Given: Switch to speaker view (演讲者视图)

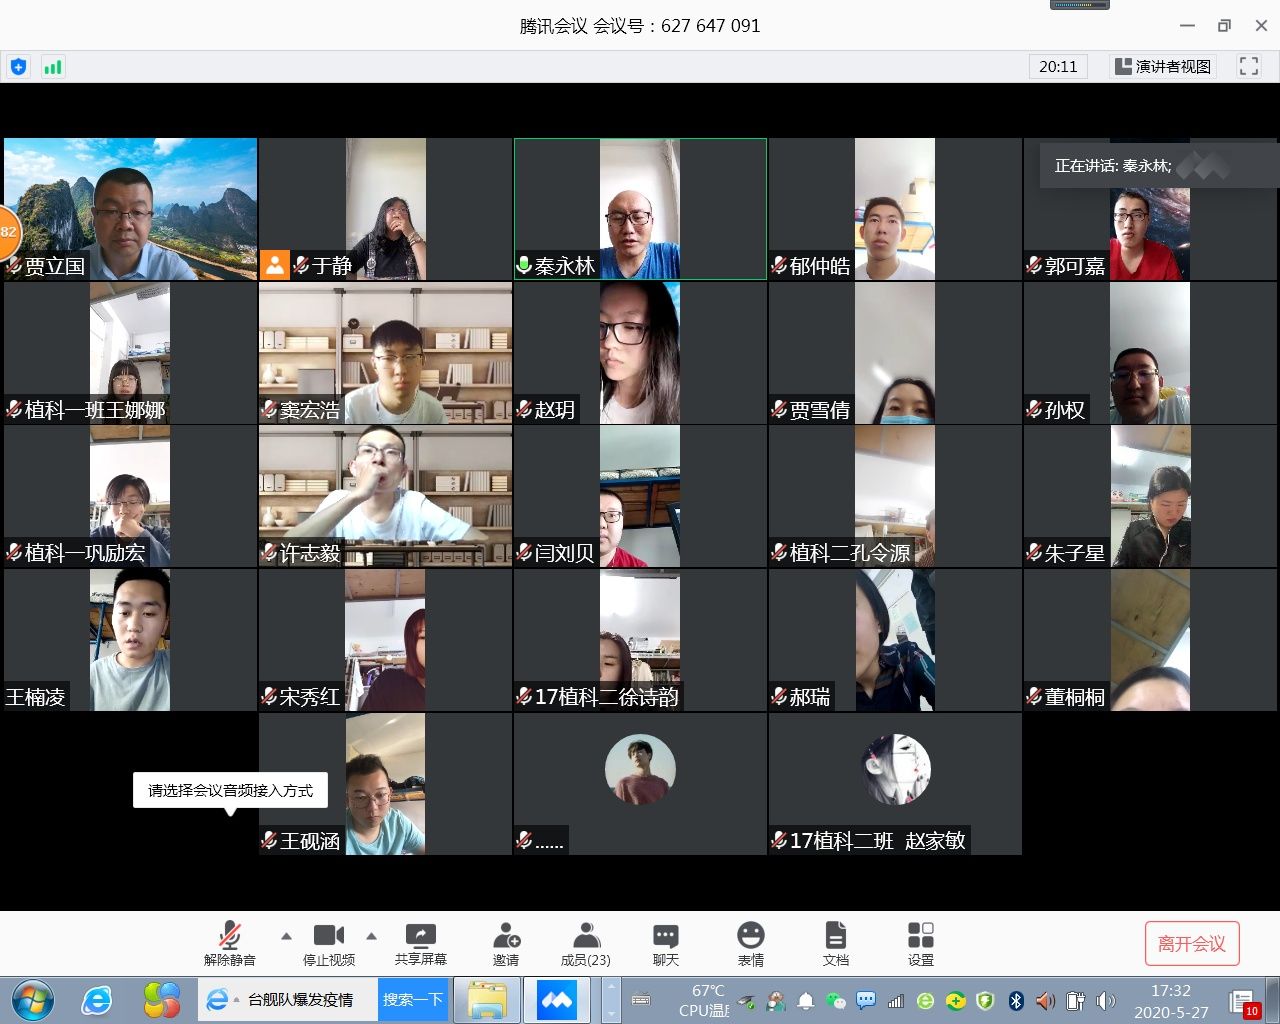Looking at the screenshot, I should click(1163, 66).
